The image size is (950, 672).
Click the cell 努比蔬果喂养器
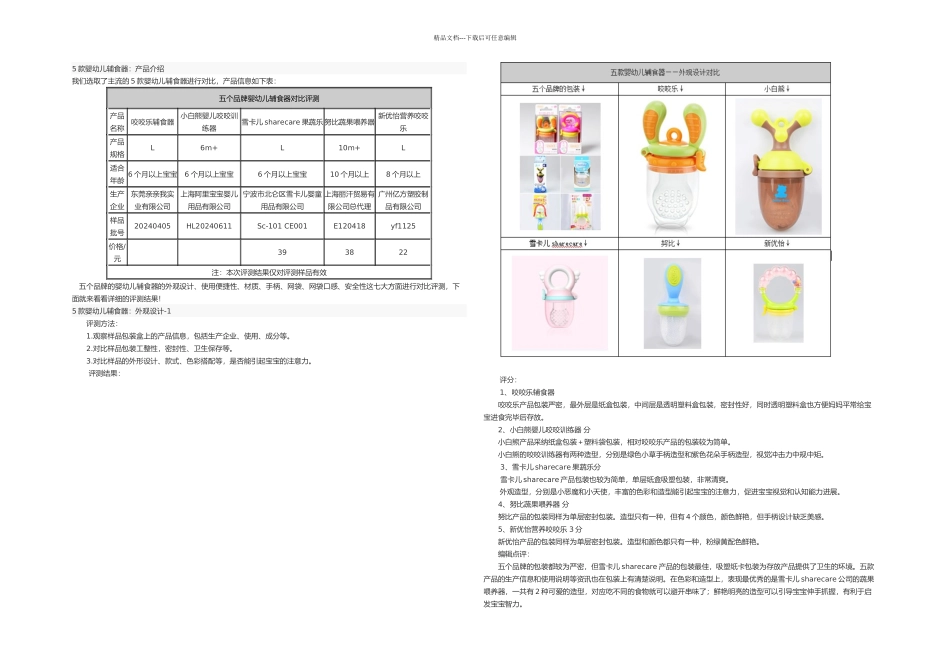click(x=350, y=122)
